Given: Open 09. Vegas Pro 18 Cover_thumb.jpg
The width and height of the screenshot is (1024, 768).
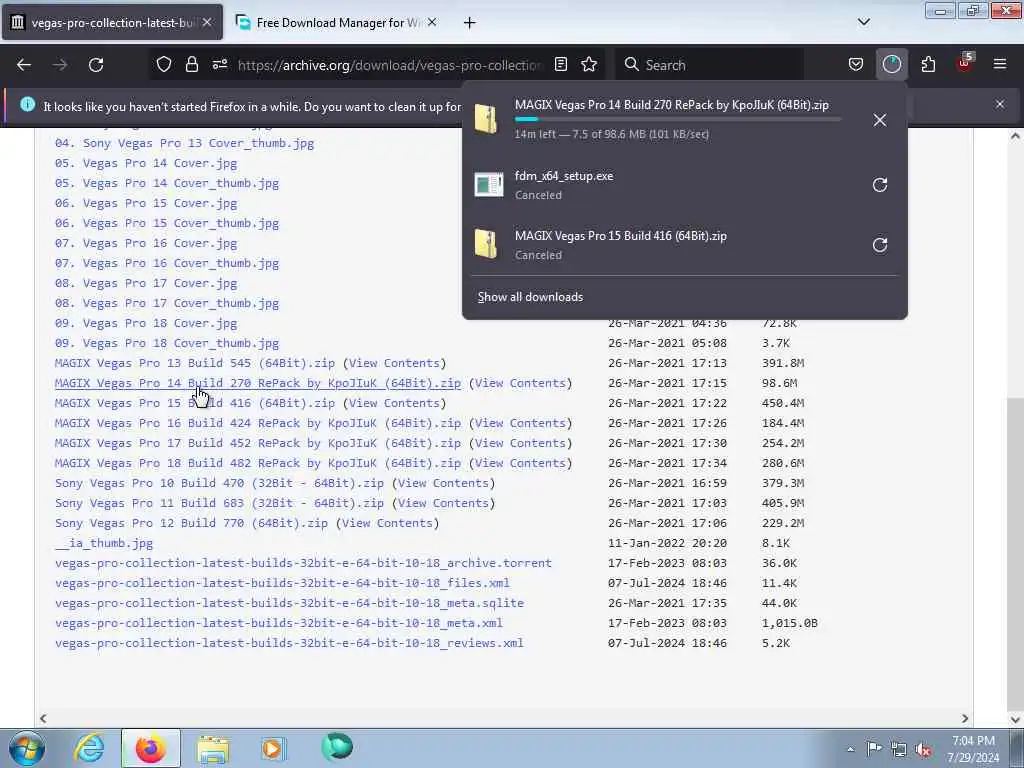Looking at the screenshot, I should 167,344.
